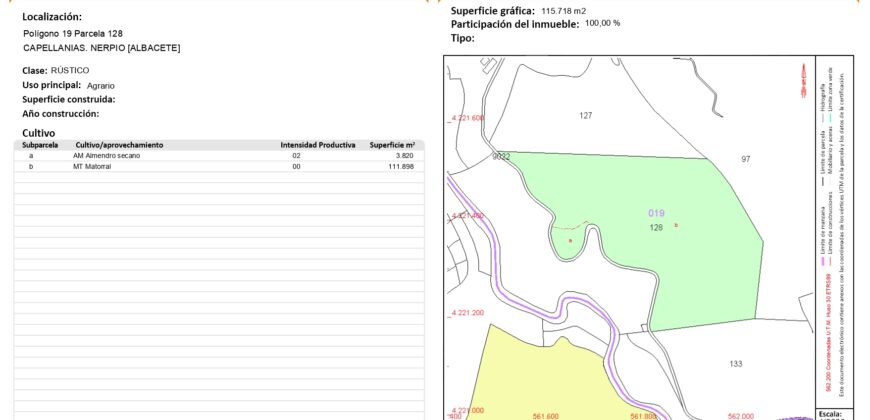Image resolution: width=870 pixels, height=420 pixels.
Task: Click the map coordinate label '561.600'
Action: (545, 416)
